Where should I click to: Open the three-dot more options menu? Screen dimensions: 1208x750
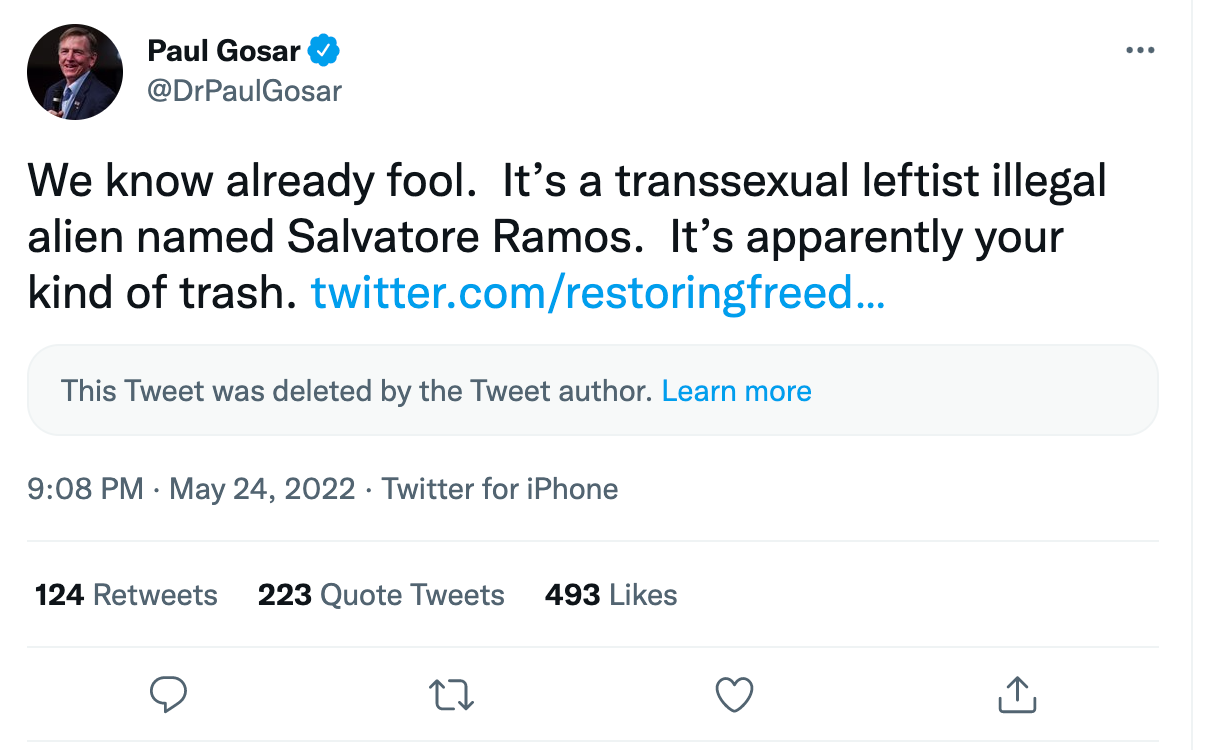pos(1140,51)
